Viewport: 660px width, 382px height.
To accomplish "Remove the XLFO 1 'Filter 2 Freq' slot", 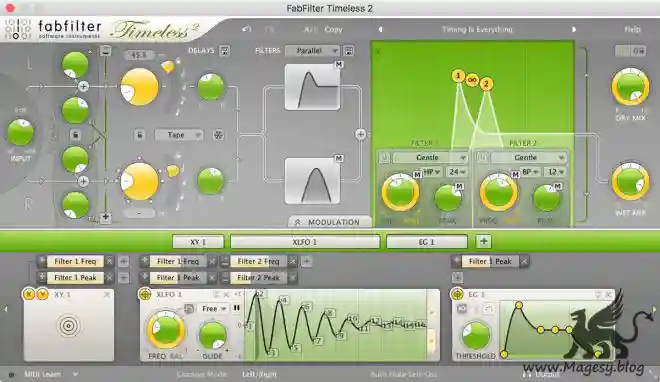I will click(x=293, y=261).
